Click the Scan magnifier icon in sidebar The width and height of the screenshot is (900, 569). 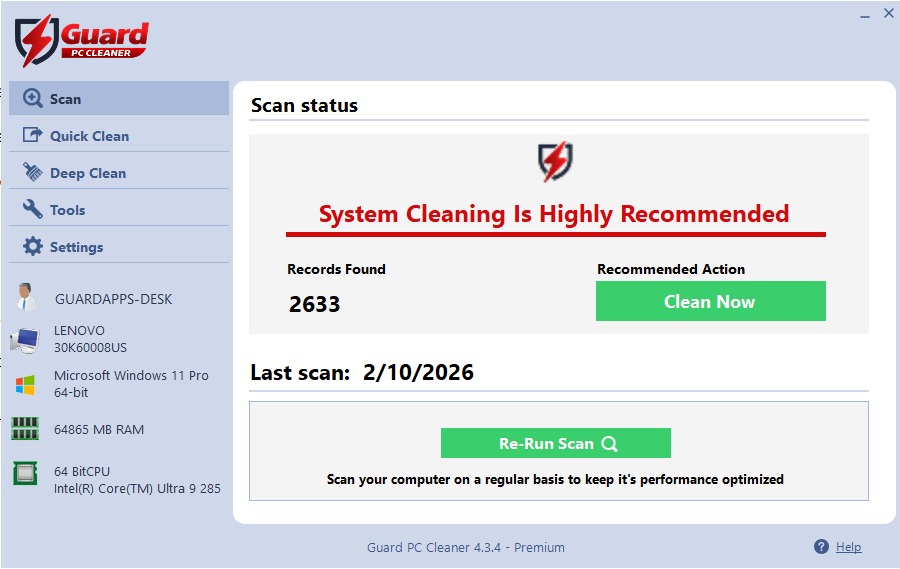pyautogui.click(x=33, y=99)
